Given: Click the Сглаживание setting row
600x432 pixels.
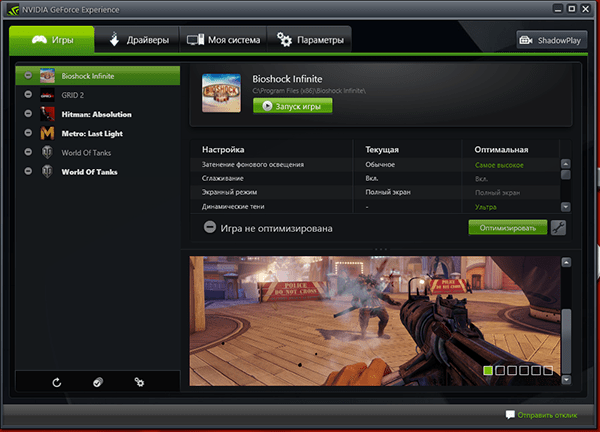Looking at the screenshot, I should [375, 178].
